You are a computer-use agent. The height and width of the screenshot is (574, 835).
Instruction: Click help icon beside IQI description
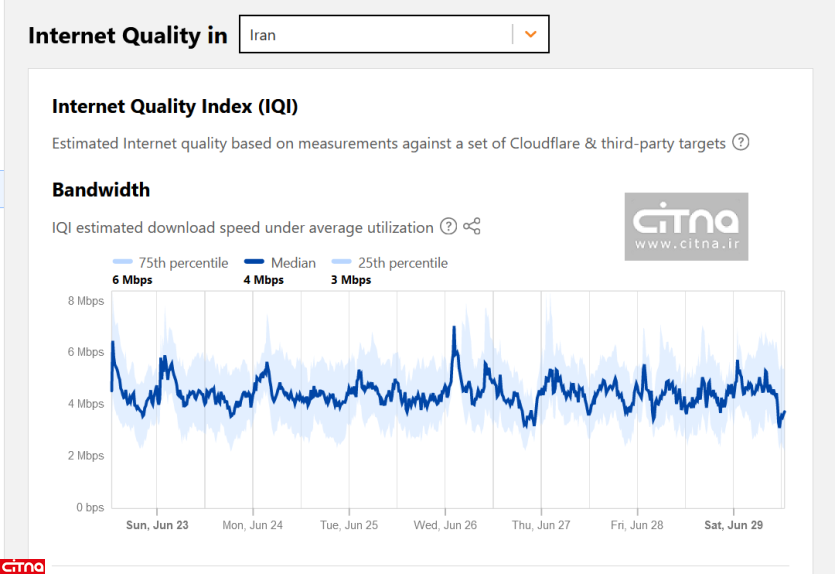click(x=740, y=142)
